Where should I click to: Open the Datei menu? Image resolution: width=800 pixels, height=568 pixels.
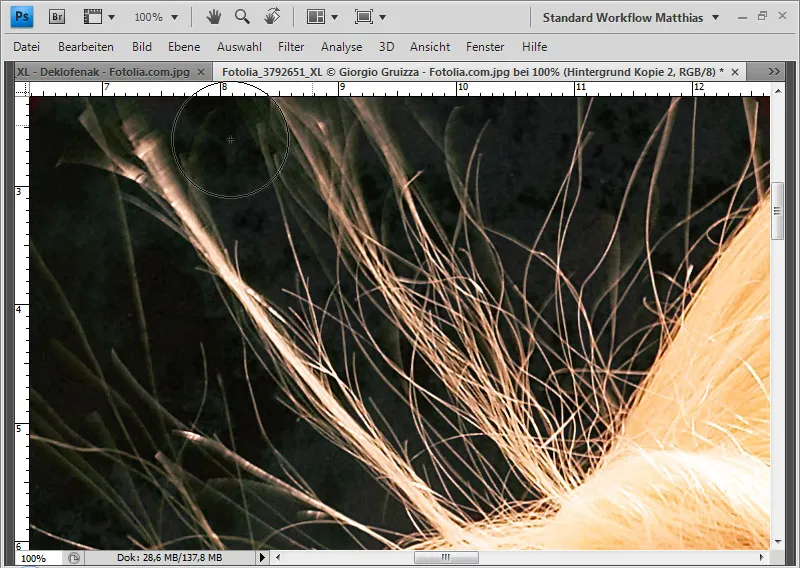point(27,47)
